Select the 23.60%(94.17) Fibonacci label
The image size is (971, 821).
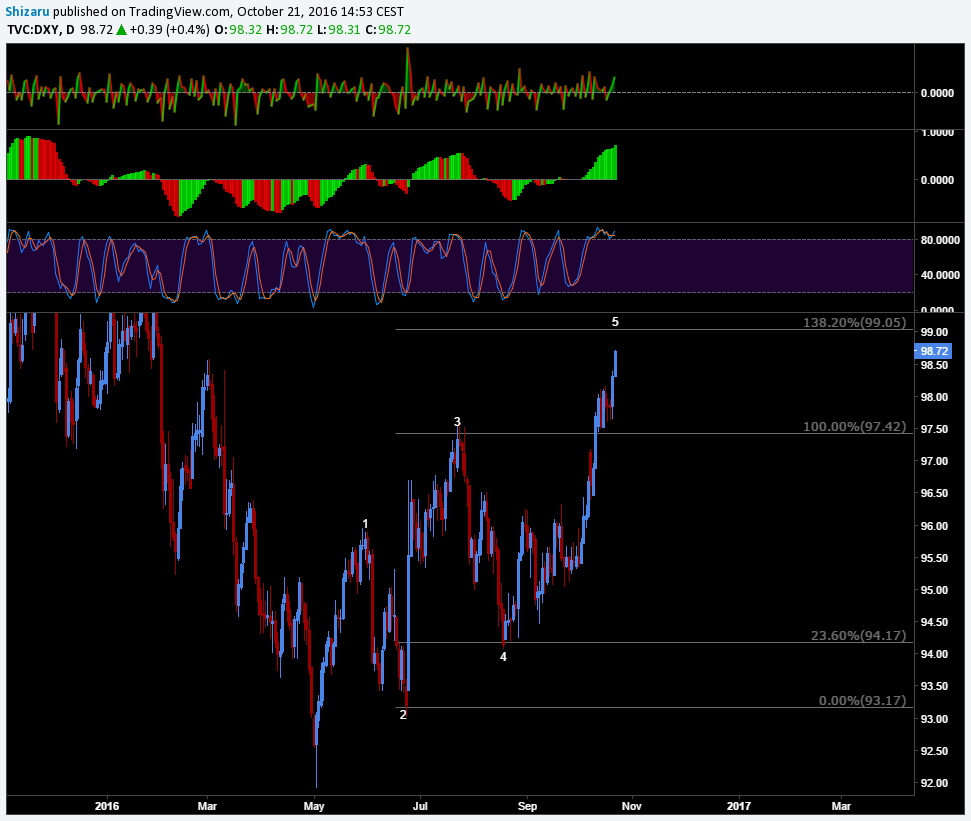(858, 635)
